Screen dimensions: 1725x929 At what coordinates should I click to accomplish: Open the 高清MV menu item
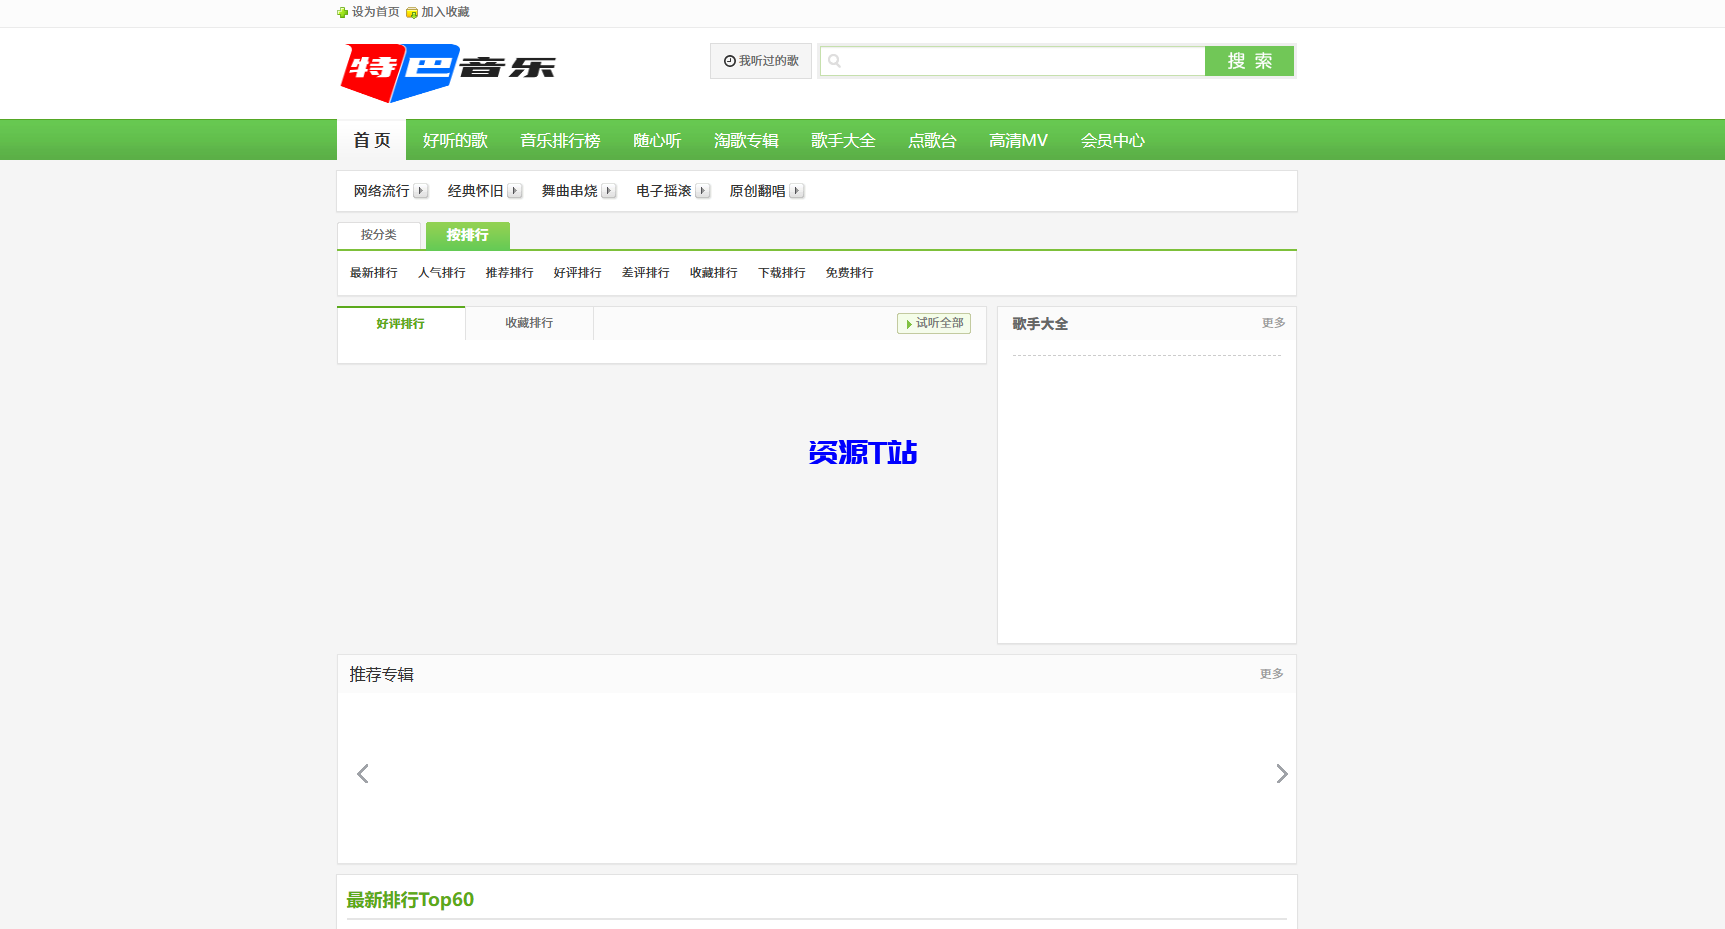1017,140
